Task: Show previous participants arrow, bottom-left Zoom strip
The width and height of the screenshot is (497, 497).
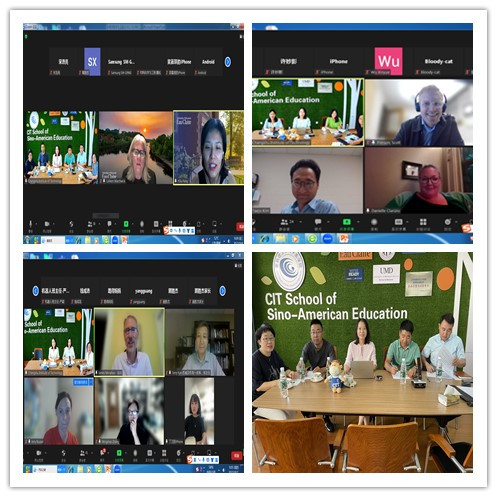Action: point(35,291)
